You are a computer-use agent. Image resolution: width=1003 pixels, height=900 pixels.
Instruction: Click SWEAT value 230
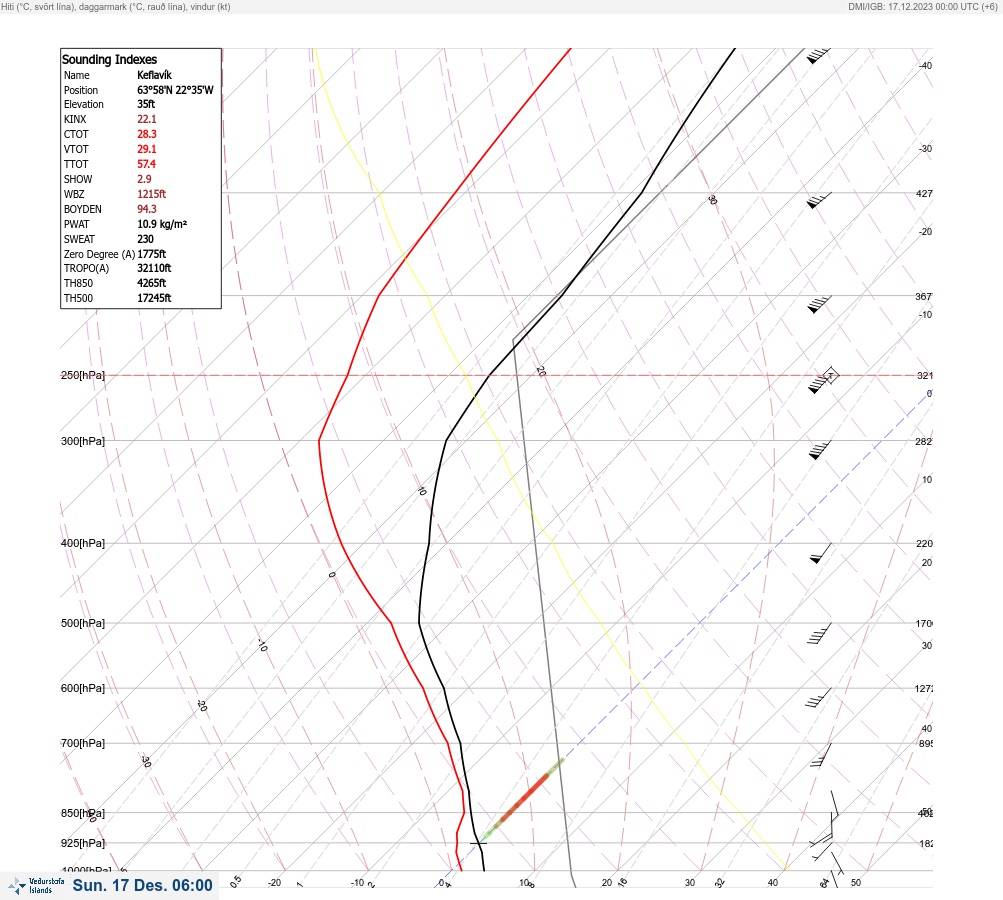(x=145, y=239)
